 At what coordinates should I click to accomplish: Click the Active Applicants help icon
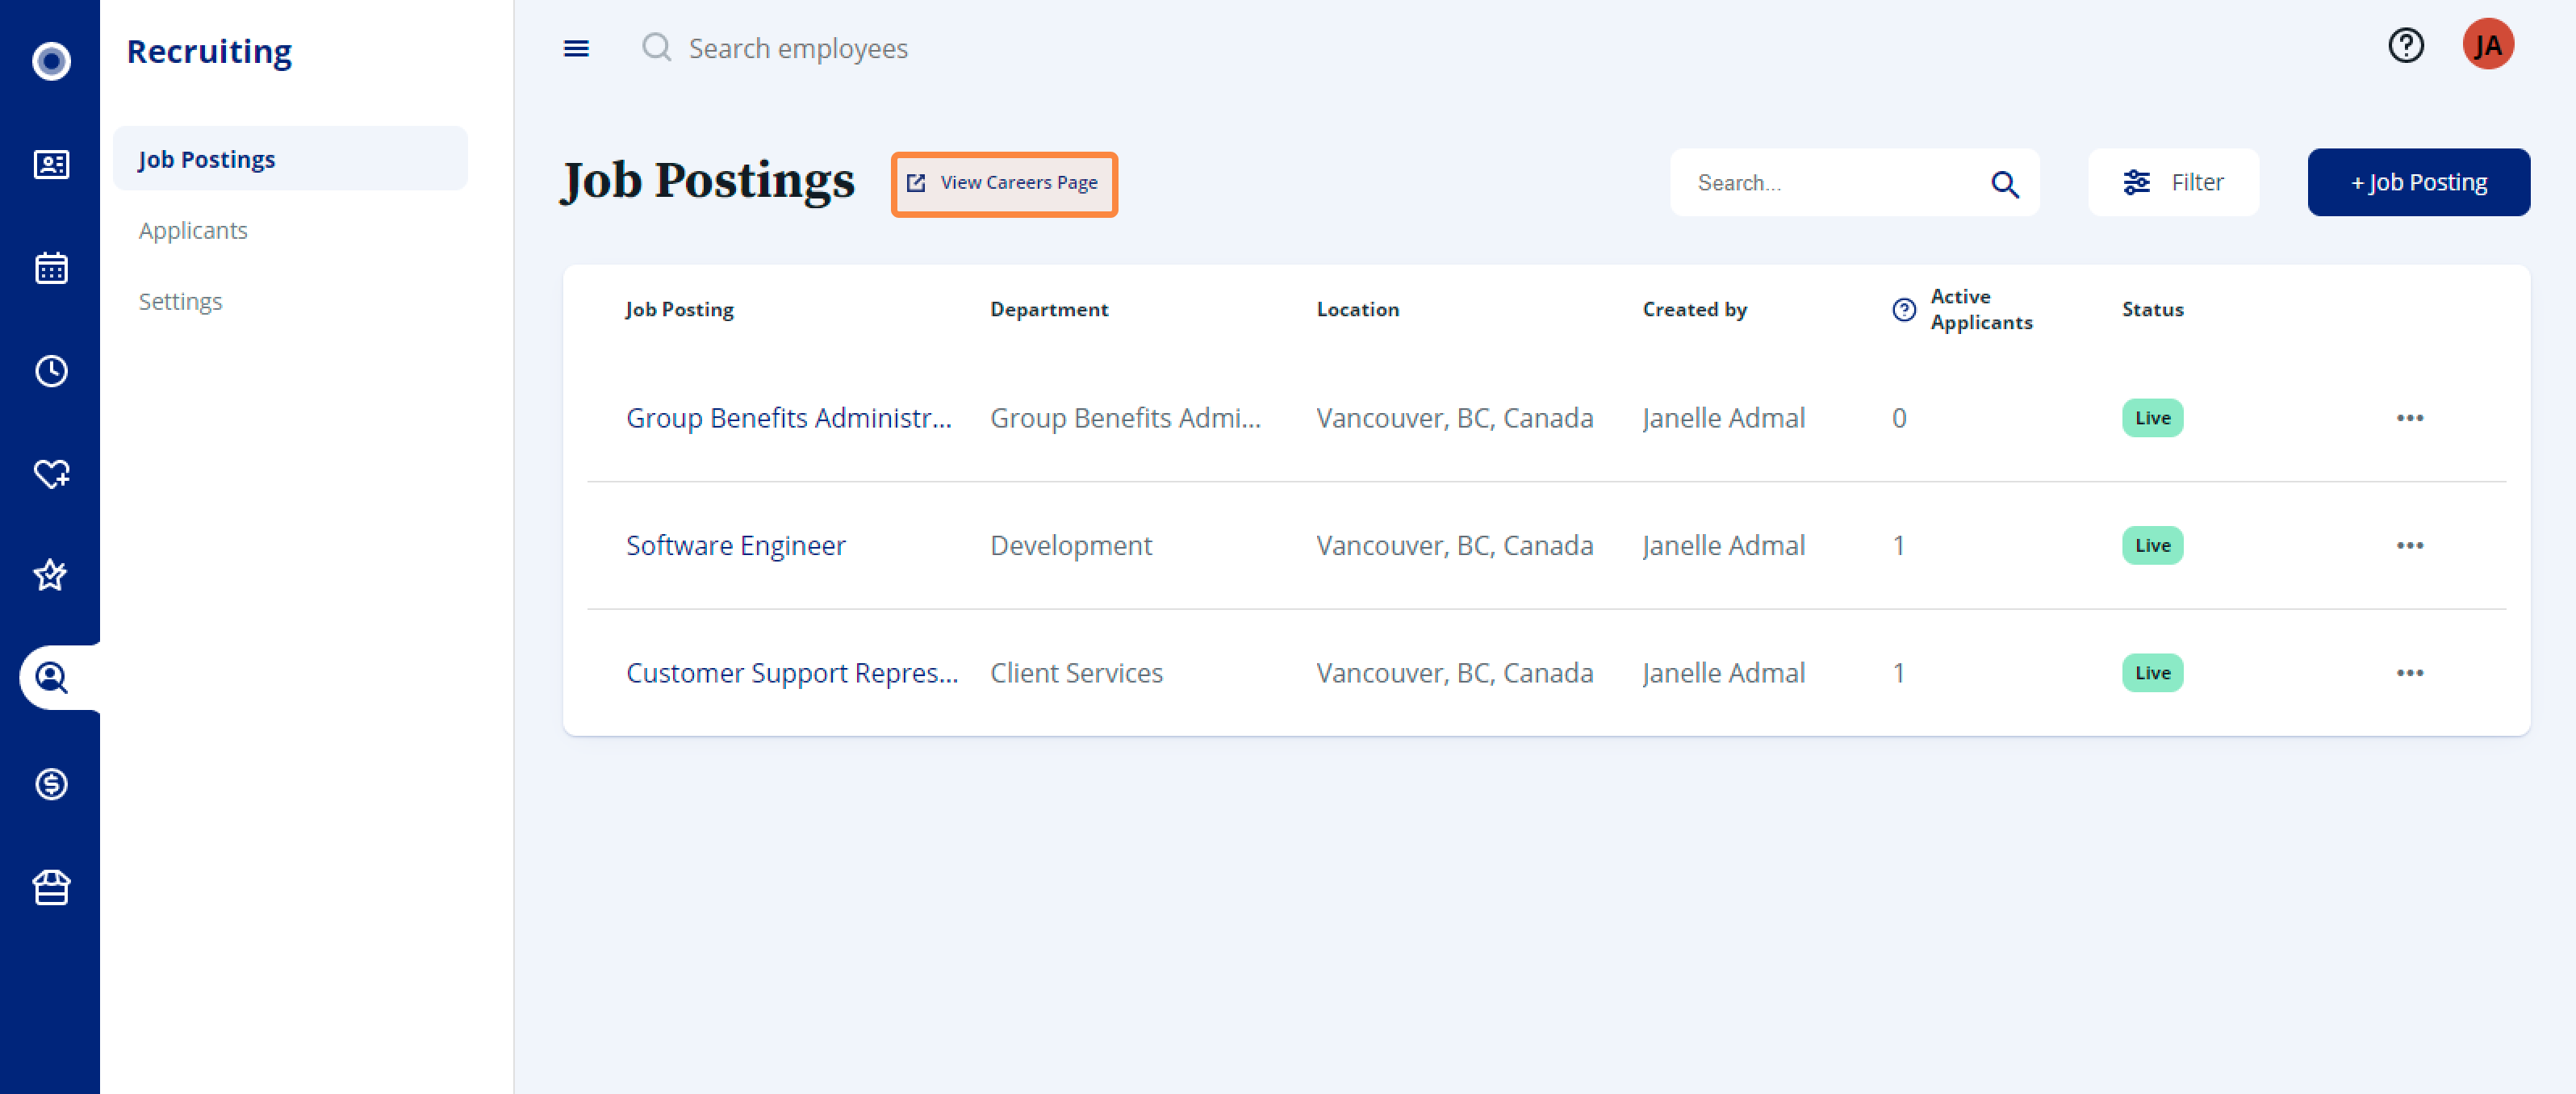(1904, 310)
